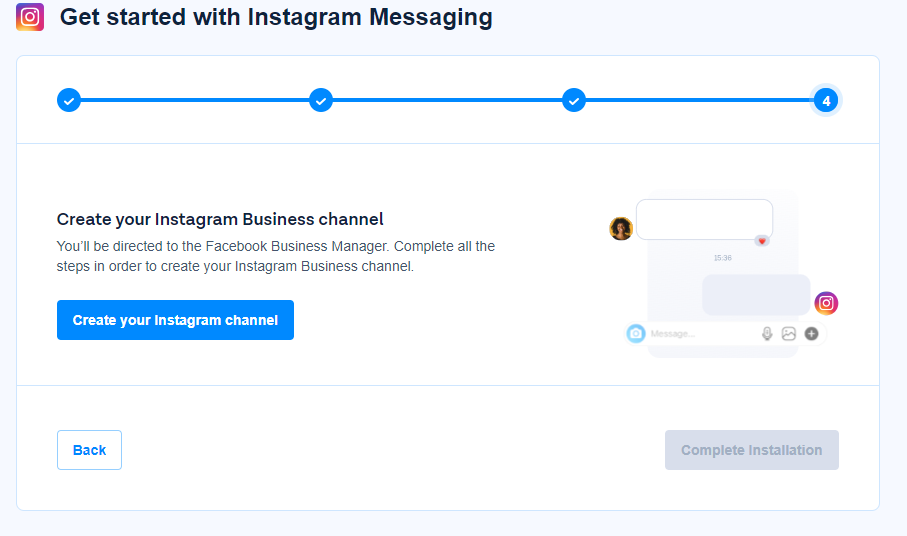The height and width of the screenshot is (536, 907).
Task: Select the third completed step checkmark
Action: click(574, 101)
